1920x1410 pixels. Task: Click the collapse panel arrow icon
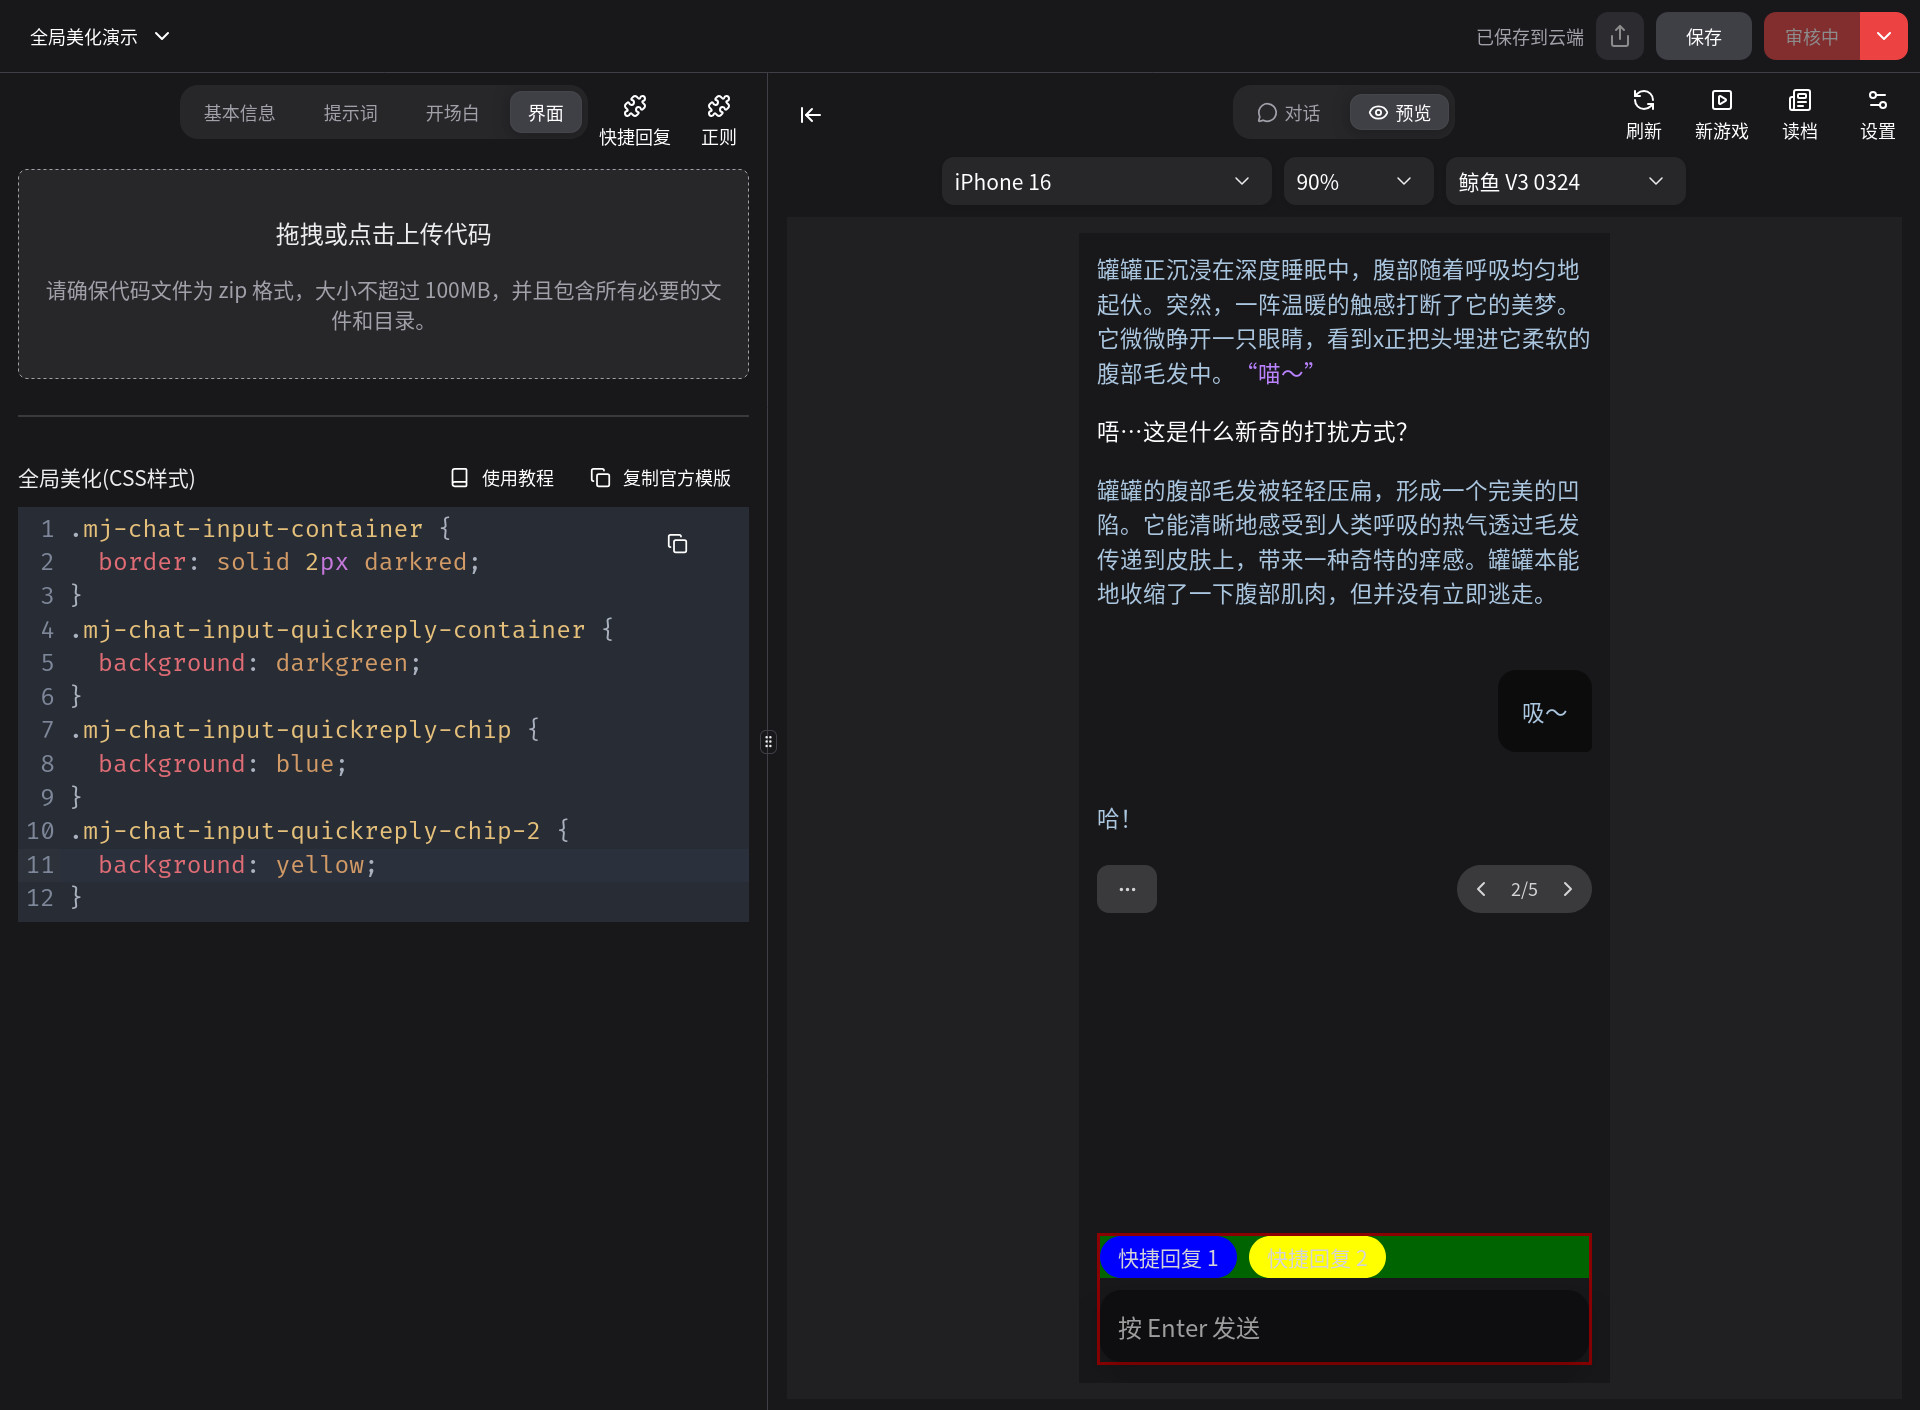pos(810,115)
